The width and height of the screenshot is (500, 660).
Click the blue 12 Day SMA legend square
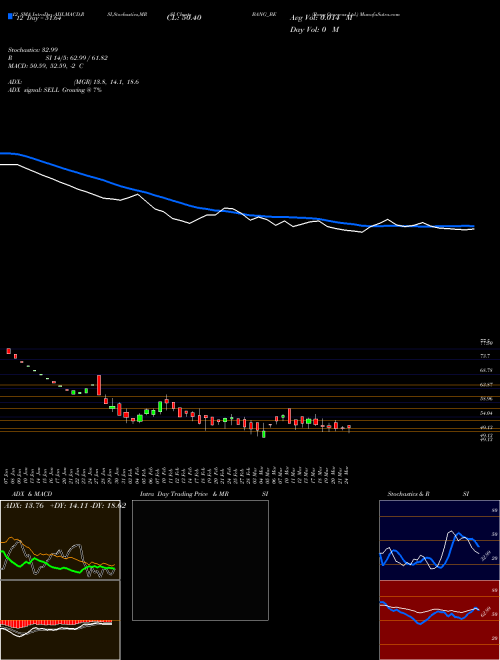[10, 16]
